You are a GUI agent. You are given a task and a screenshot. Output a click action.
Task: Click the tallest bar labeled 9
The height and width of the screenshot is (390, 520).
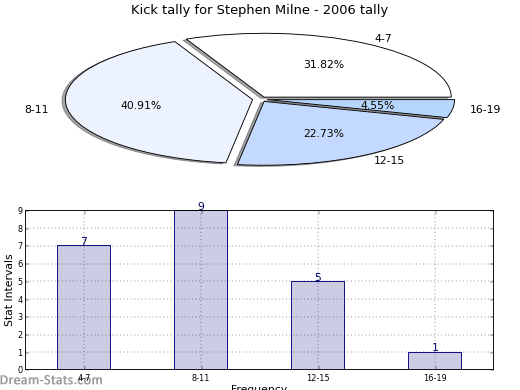[x=201, y=290]
